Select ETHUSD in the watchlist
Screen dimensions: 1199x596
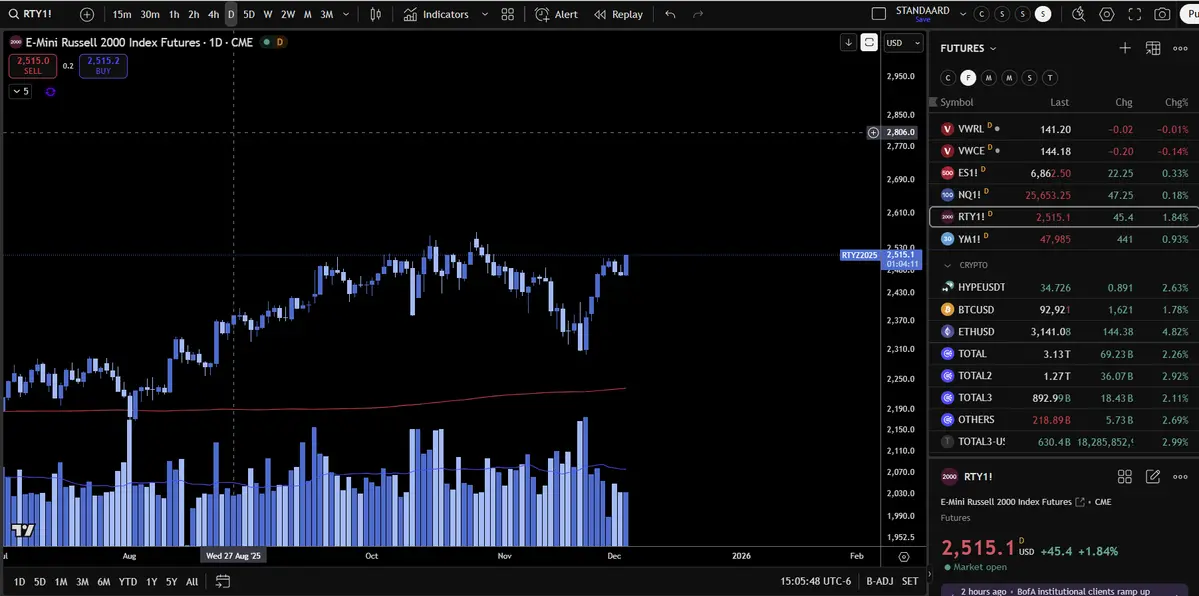[1064, 332]
